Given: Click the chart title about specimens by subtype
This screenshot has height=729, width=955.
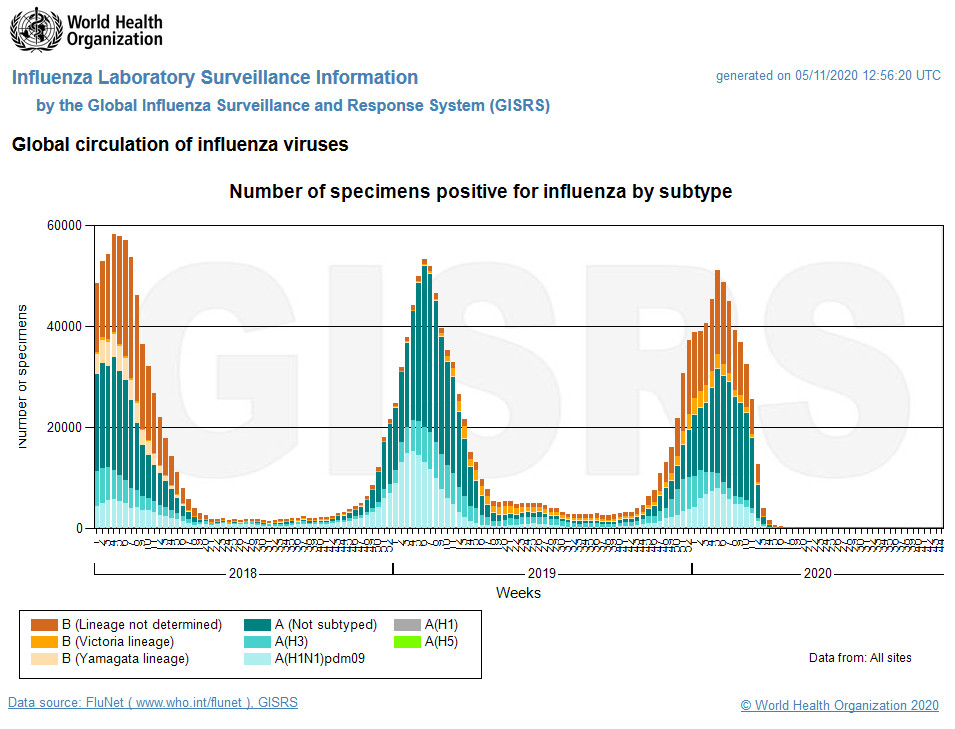Looking at the screenshot, I should click(480, 192).
